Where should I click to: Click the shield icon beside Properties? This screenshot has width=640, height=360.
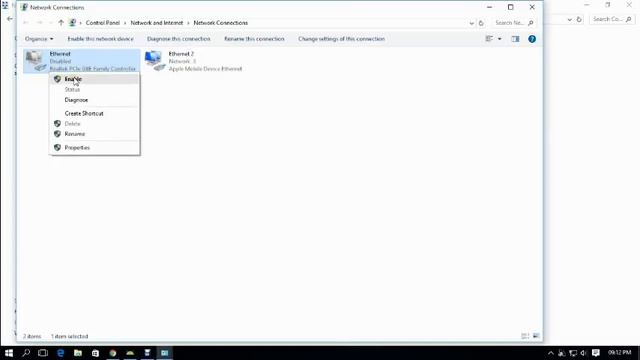[x=58, y=148]
